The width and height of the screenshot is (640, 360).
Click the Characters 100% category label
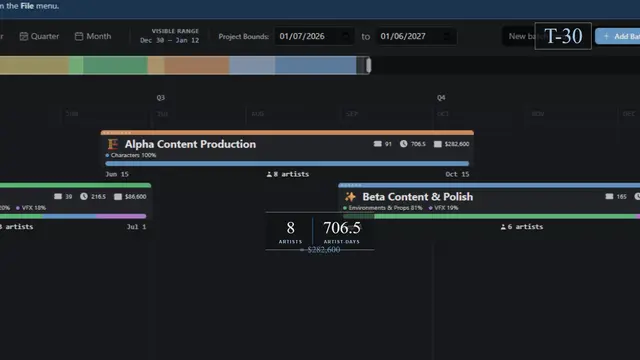point(131,155)
